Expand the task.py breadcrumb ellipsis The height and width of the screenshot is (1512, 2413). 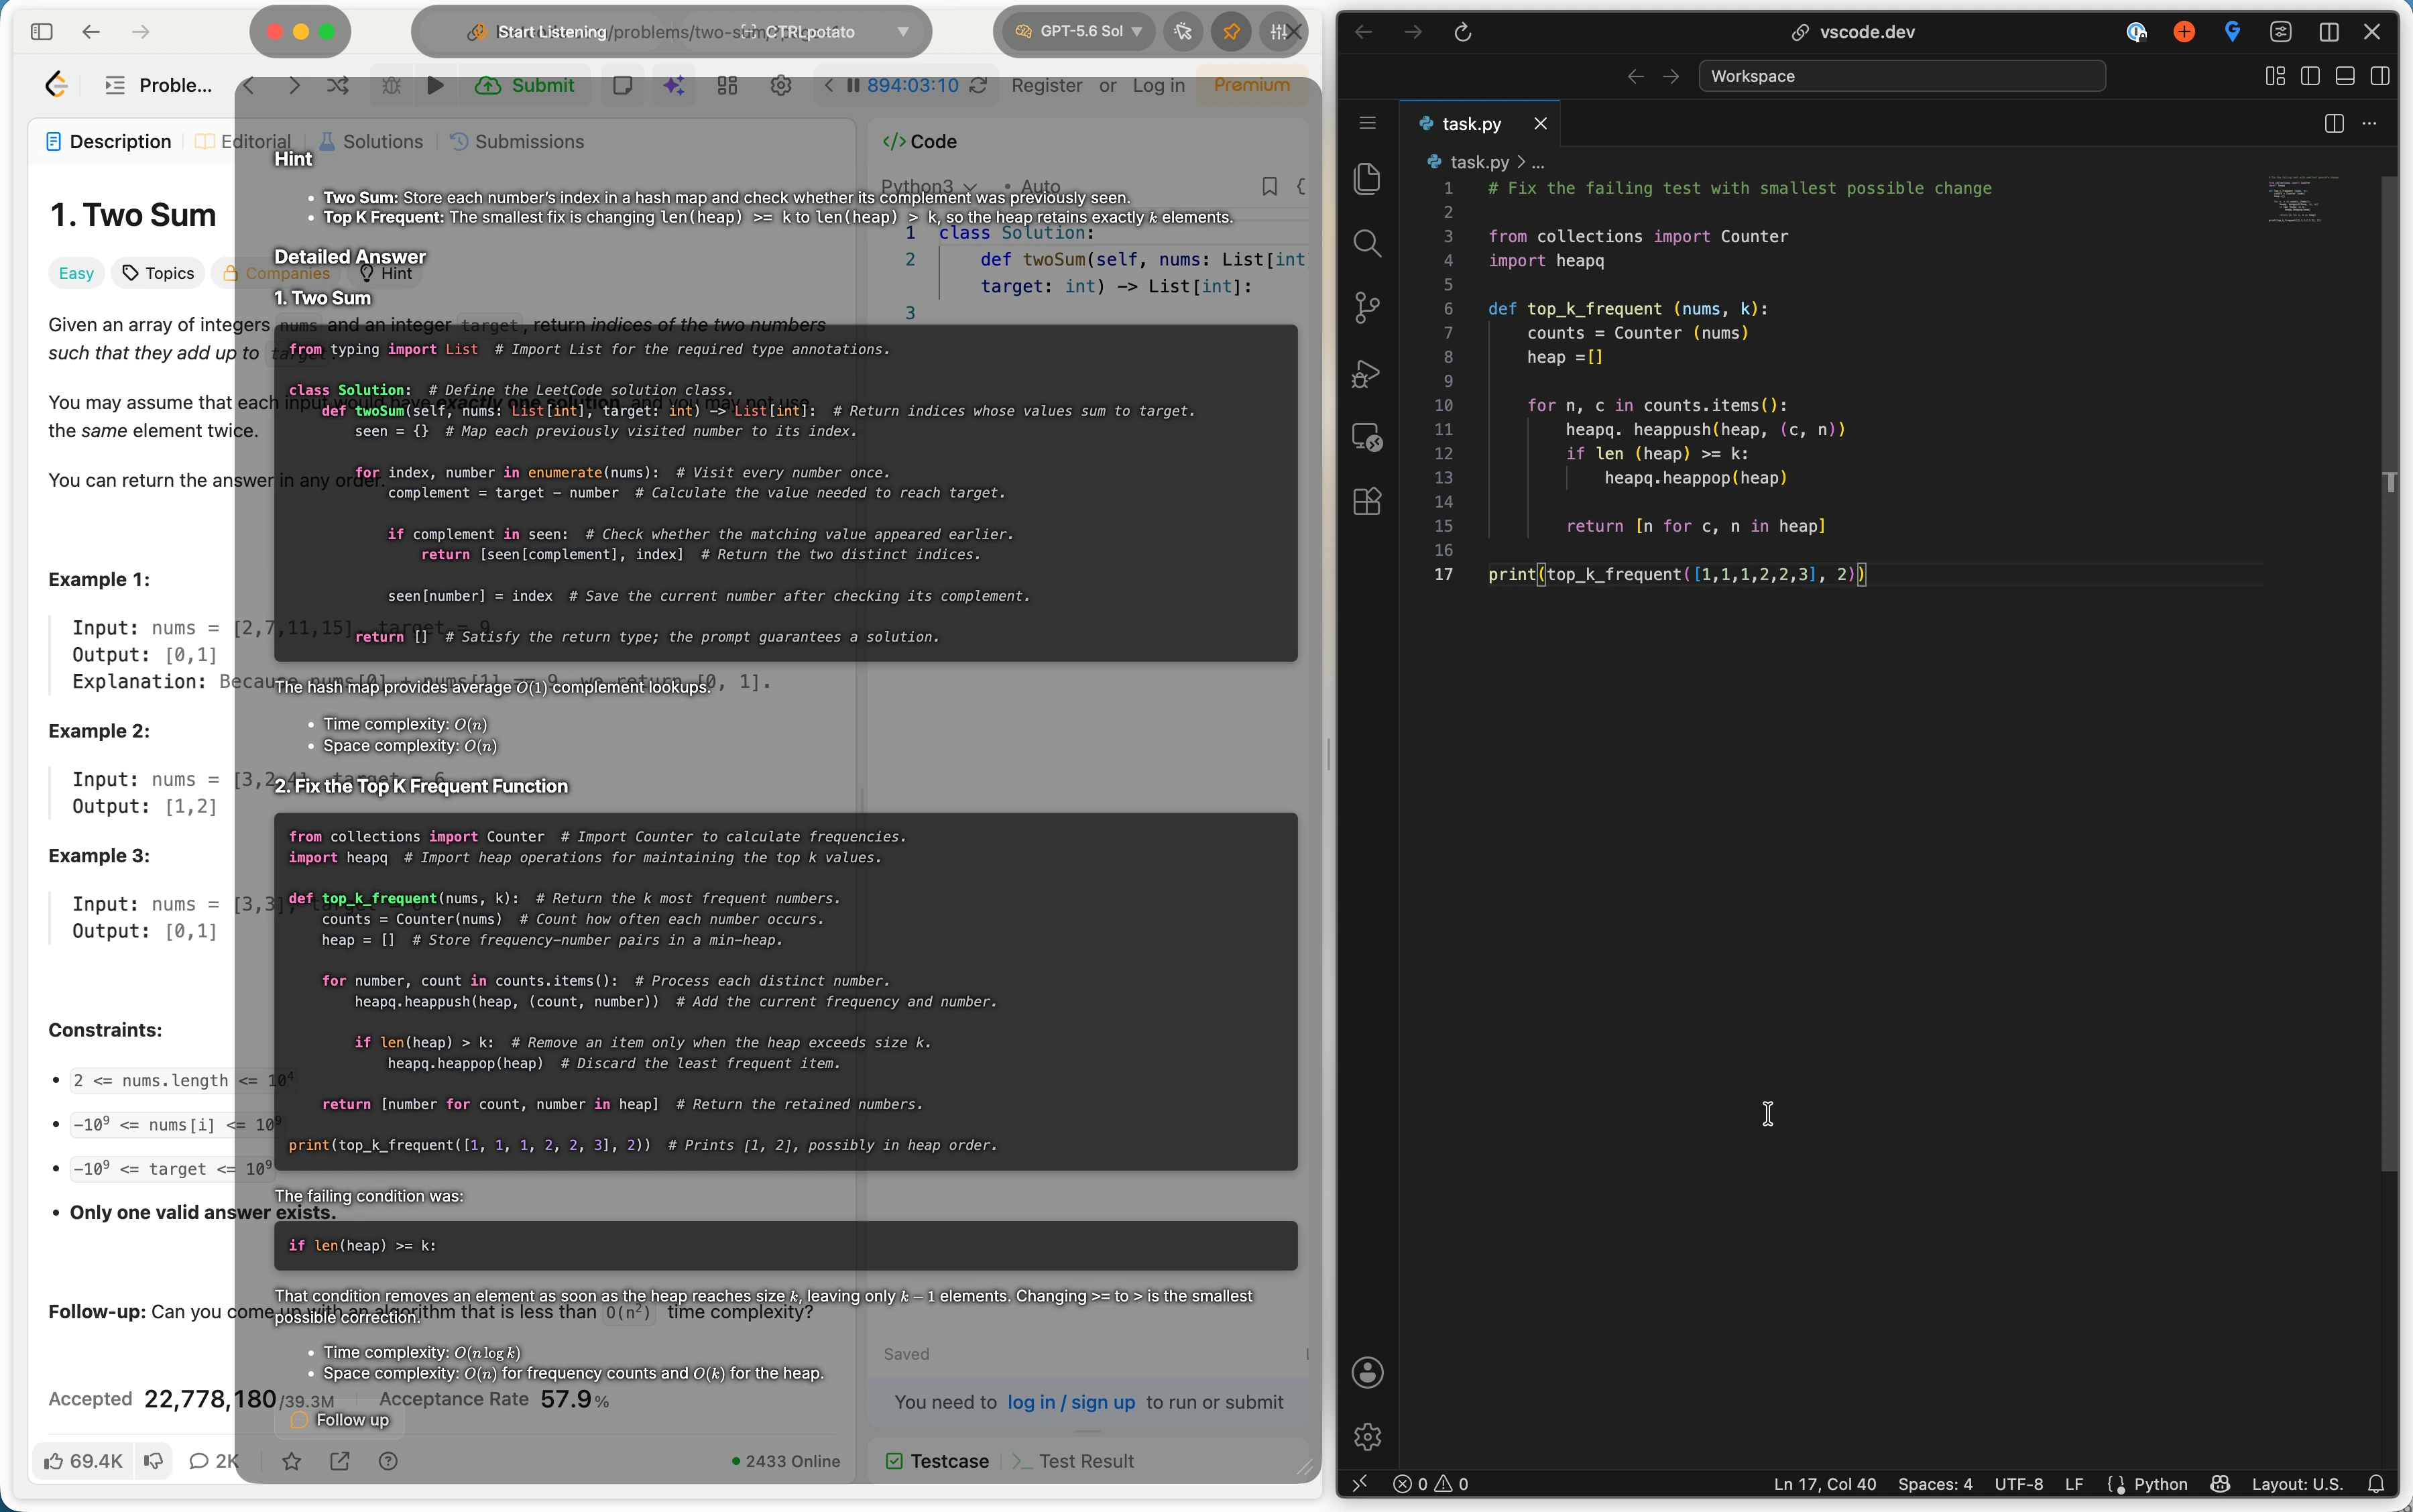tap(1538, 162)
